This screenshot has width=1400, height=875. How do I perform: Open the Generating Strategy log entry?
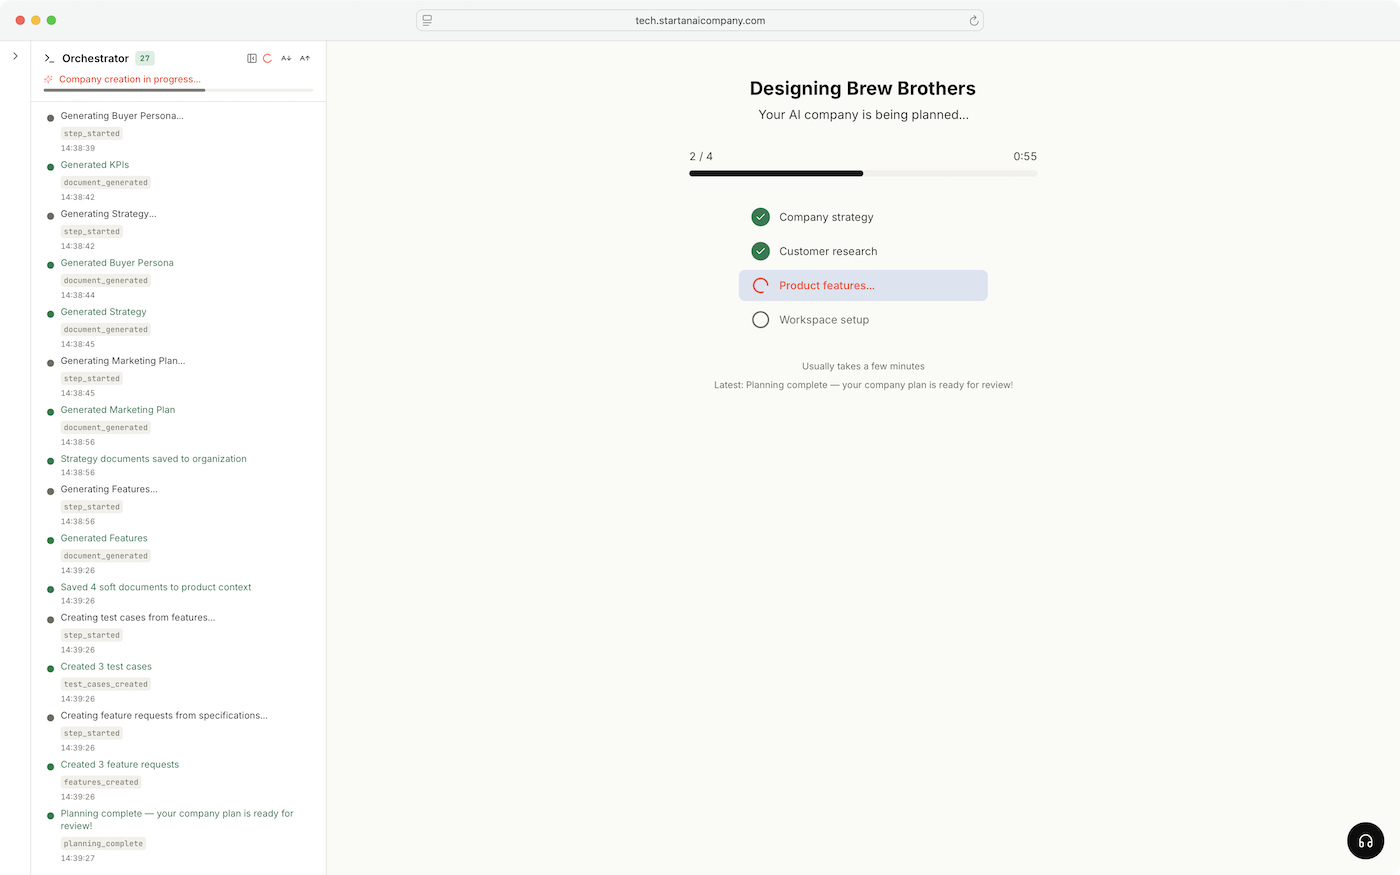108,214
